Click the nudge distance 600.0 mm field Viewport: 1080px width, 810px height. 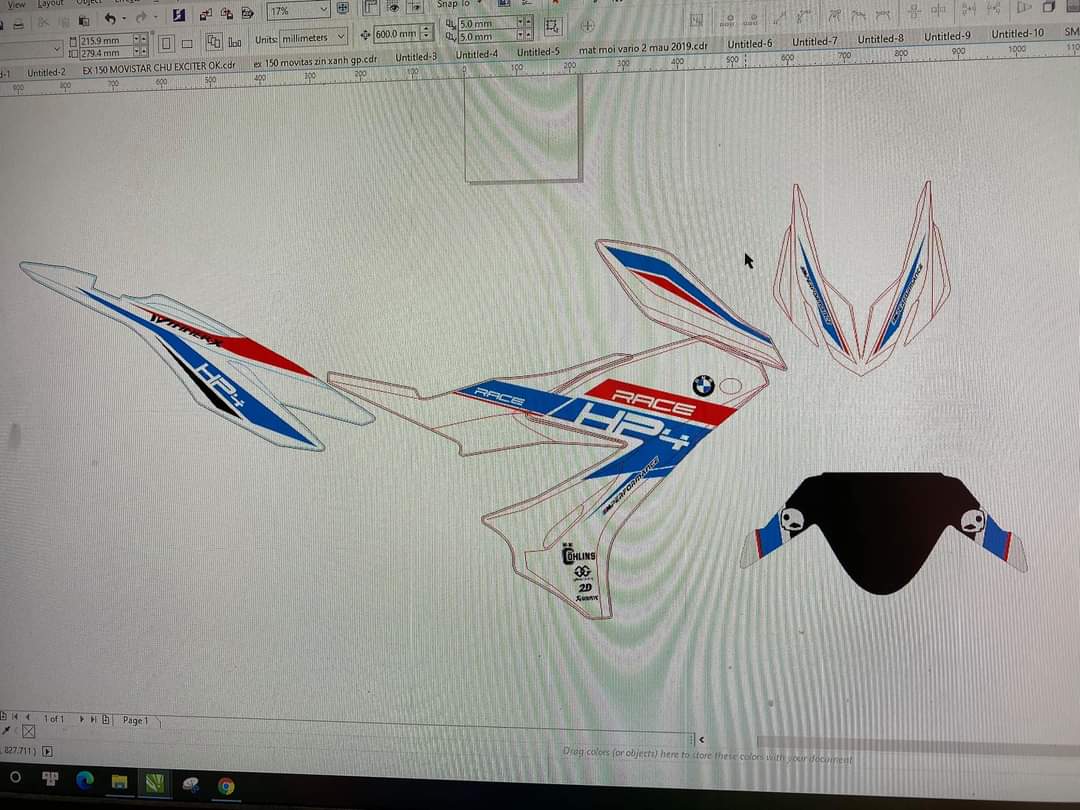point(396,34)
